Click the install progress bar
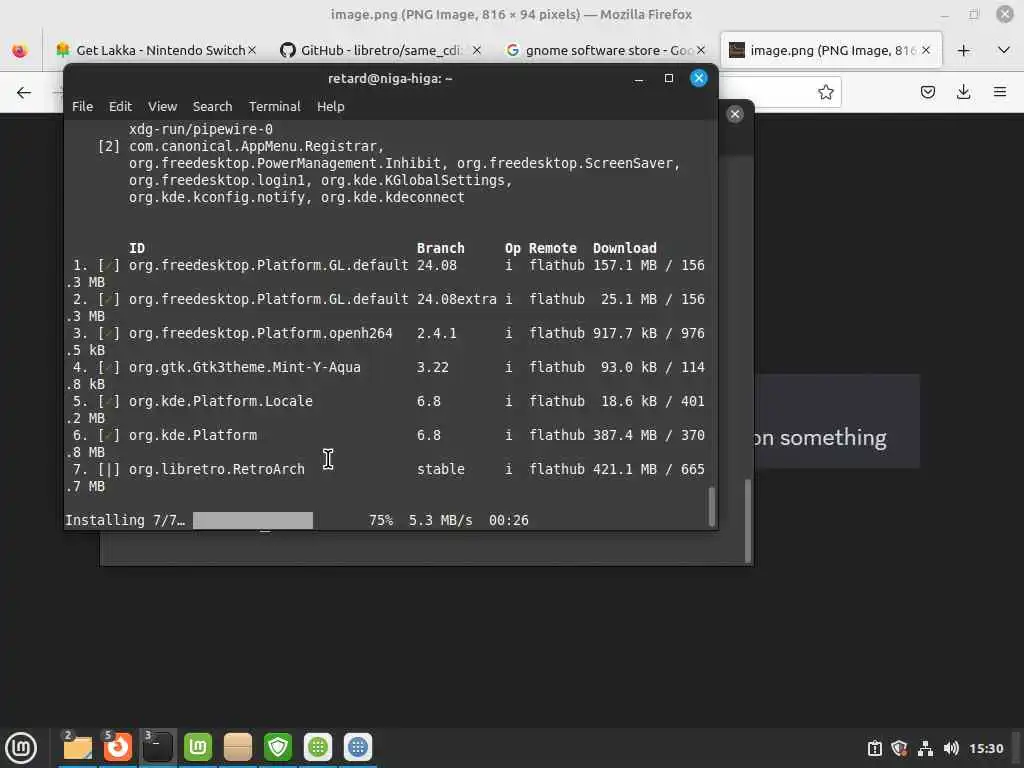This screenshot has width=1024, height=768. [x=253, y=520]
